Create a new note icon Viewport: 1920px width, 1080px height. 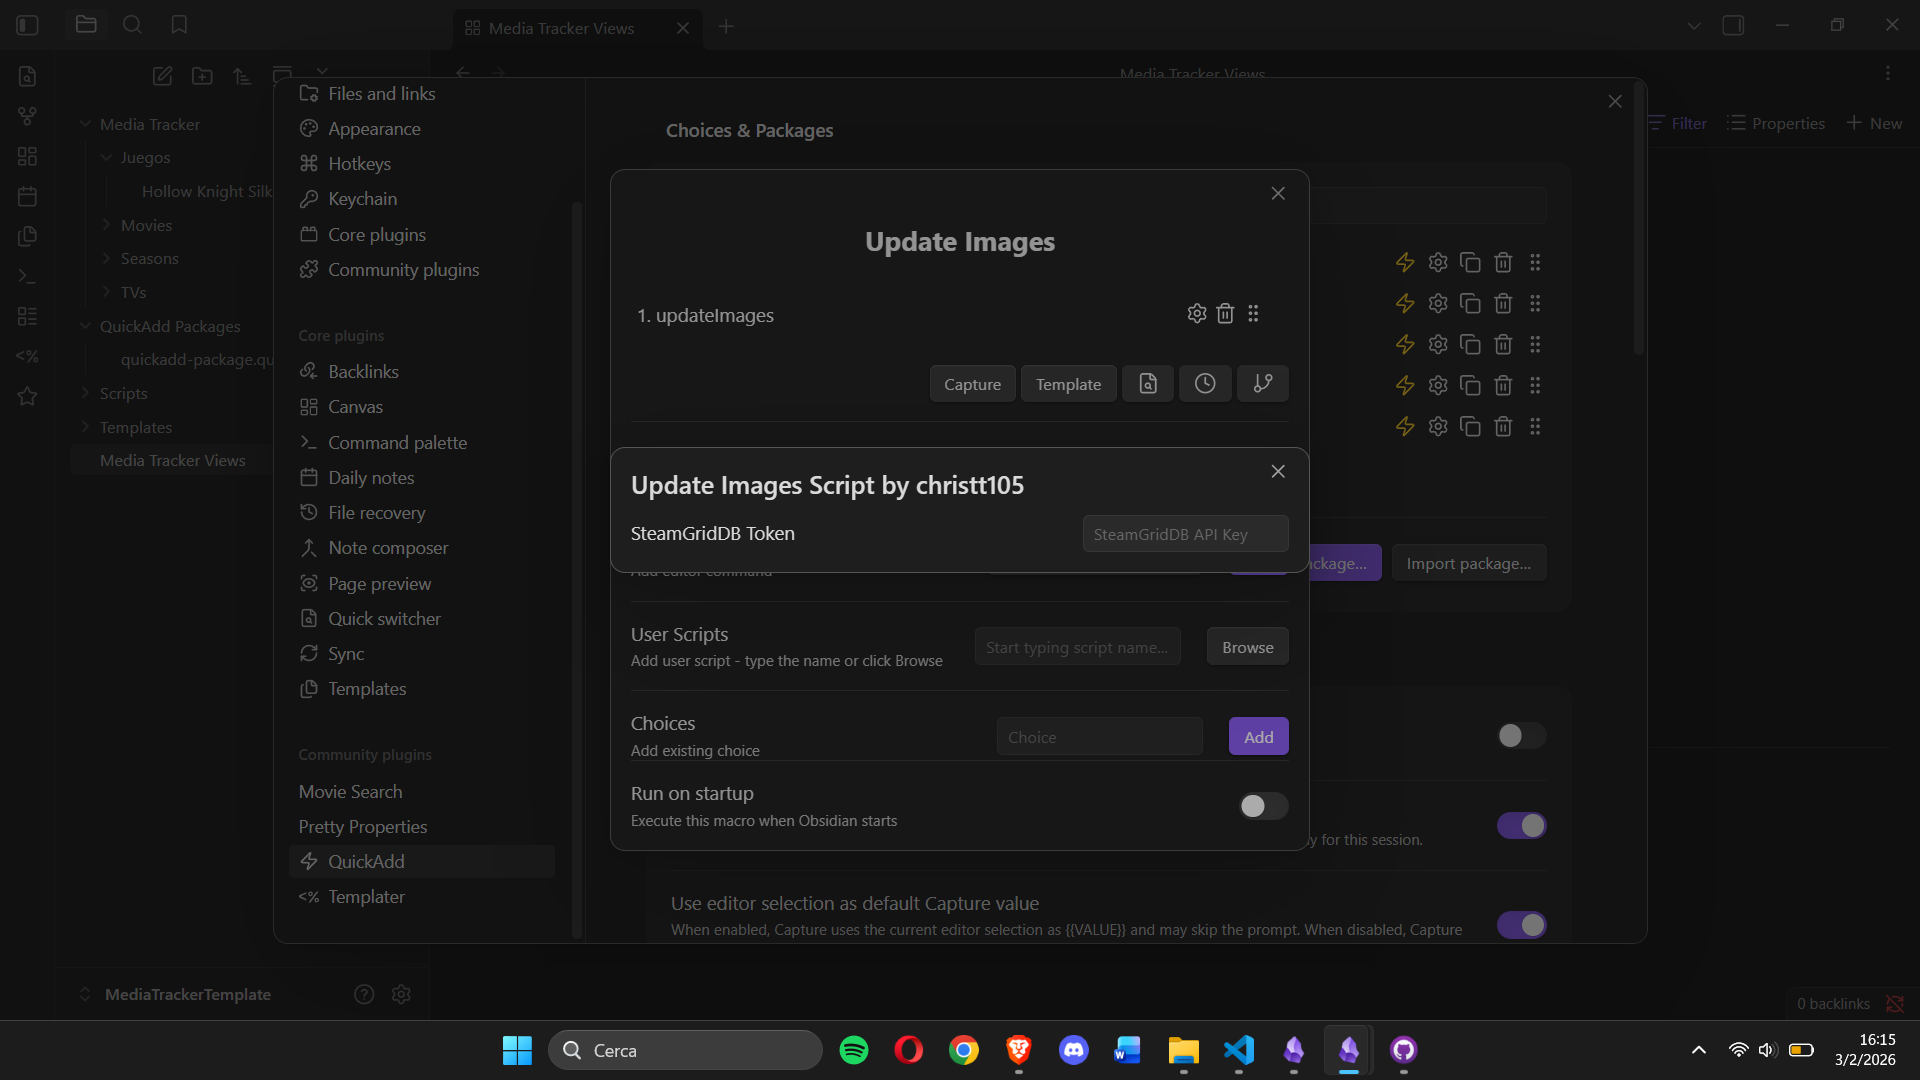coord(162,76)
